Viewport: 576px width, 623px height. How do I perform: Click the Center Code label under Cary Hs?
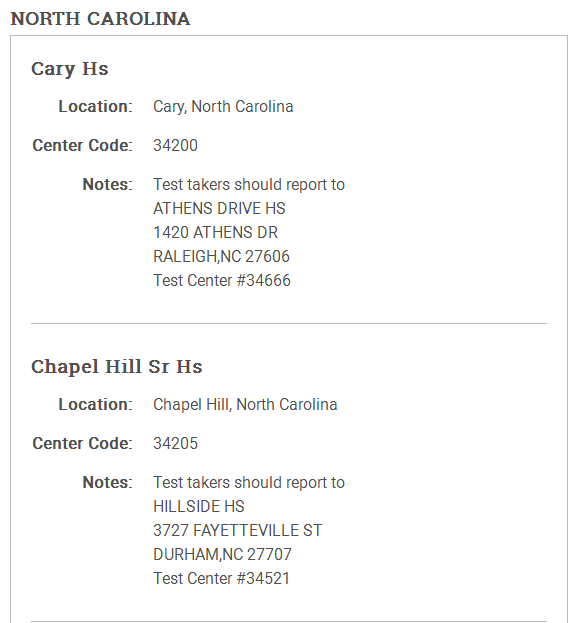(82, 145)
